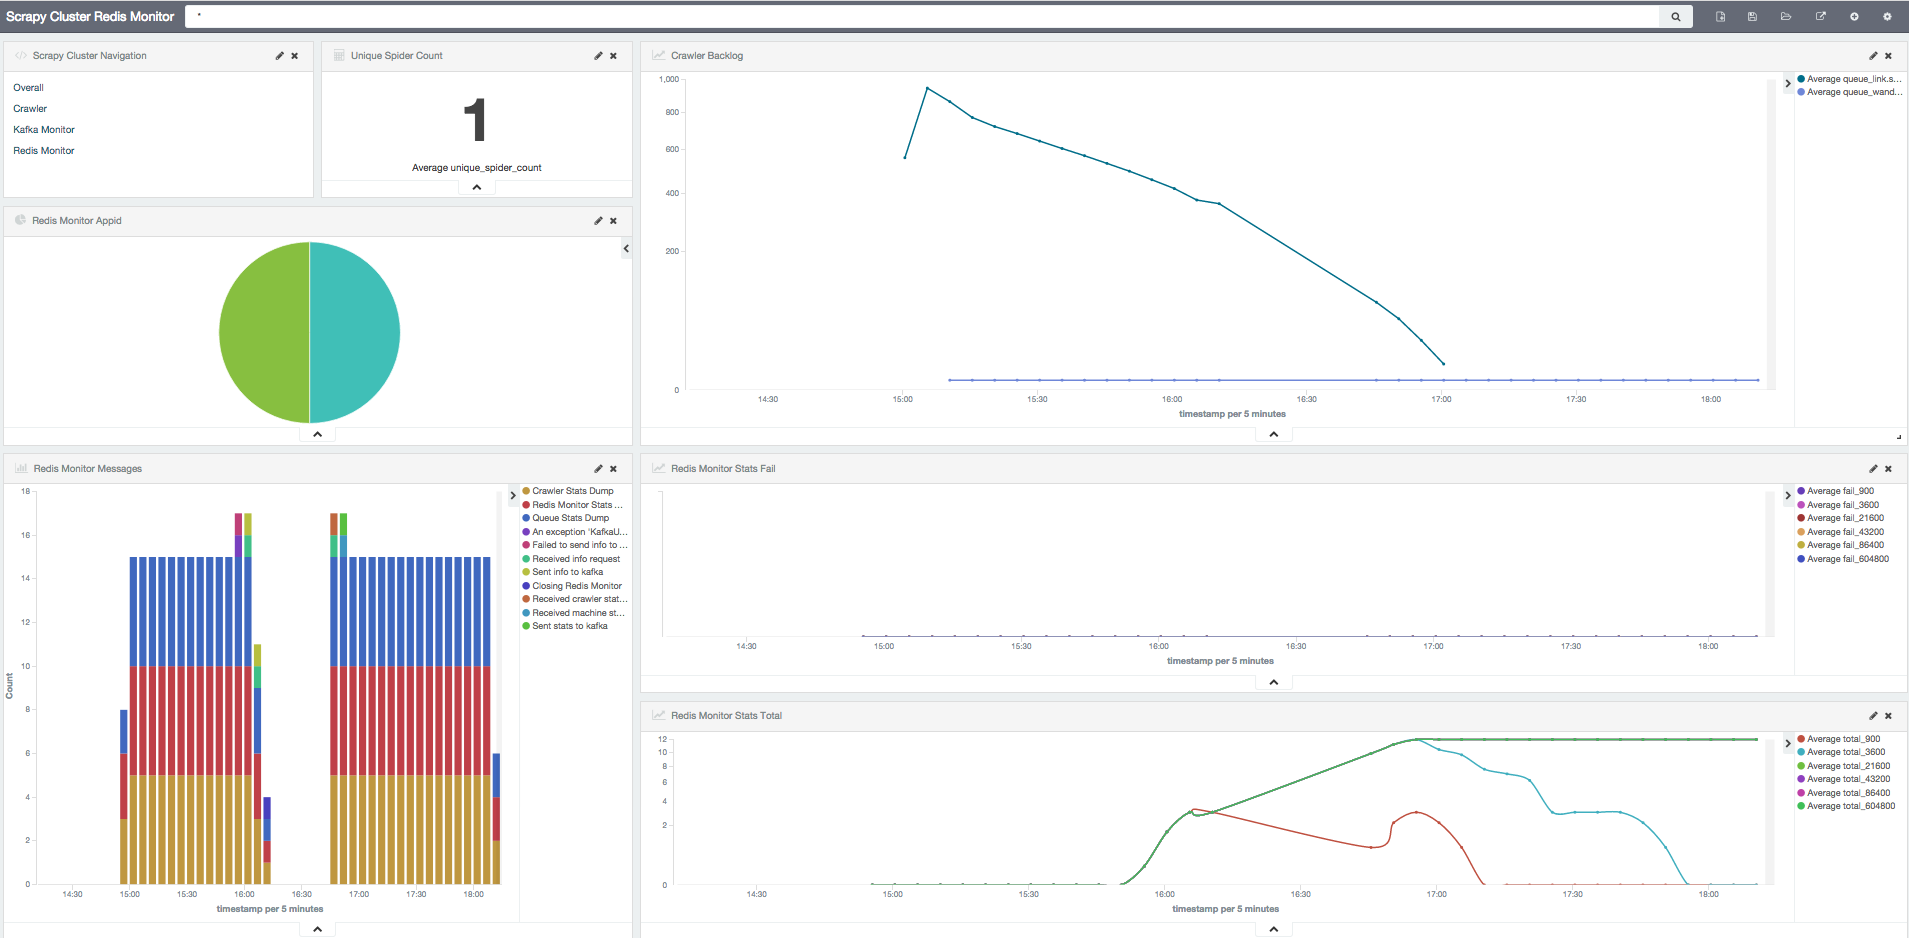Go to the Crawler dashboard link

(30, 109)
